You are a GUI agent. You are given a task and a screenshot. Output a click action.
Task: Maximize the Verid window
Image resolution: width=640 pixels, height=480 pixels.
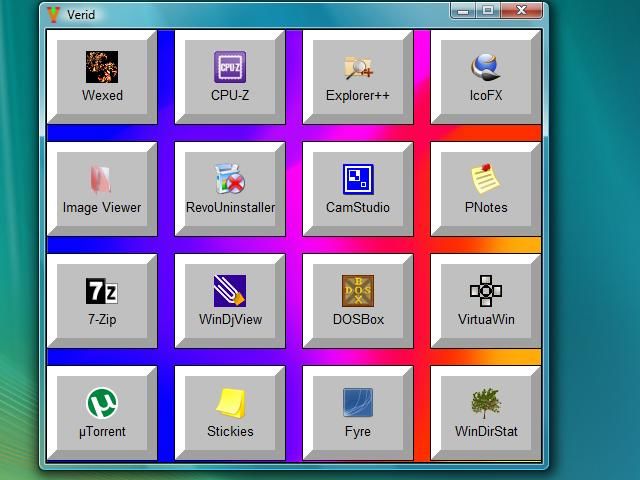coord(488,11)
